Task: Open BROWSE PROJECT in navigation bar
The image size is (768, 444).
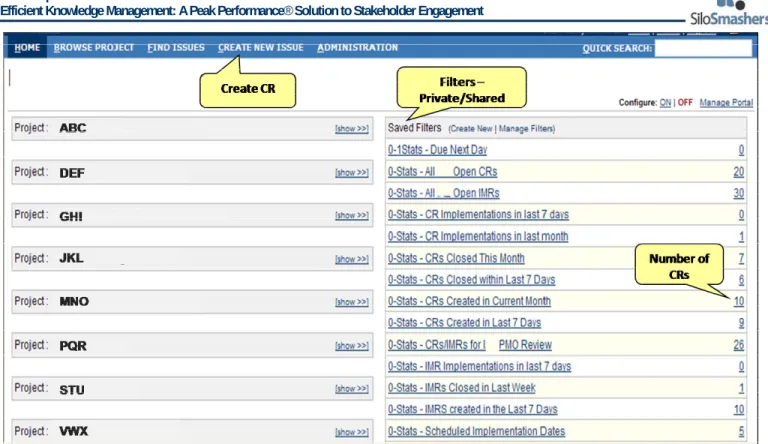Action: click(94, 48)
